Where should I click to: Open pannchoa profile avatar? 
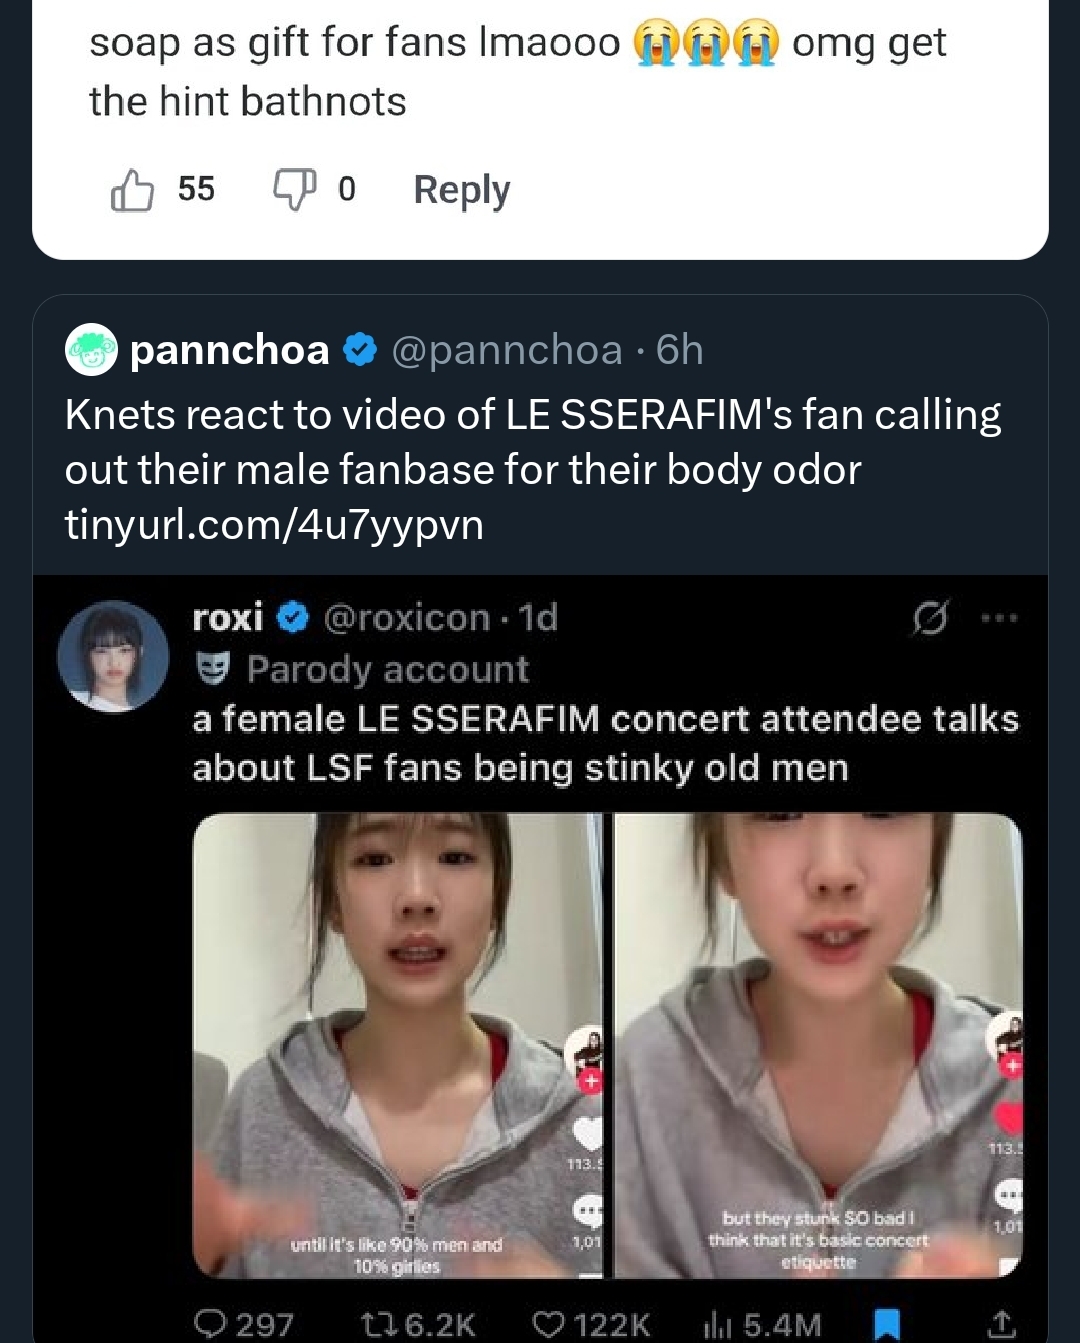tap(91, 350)
